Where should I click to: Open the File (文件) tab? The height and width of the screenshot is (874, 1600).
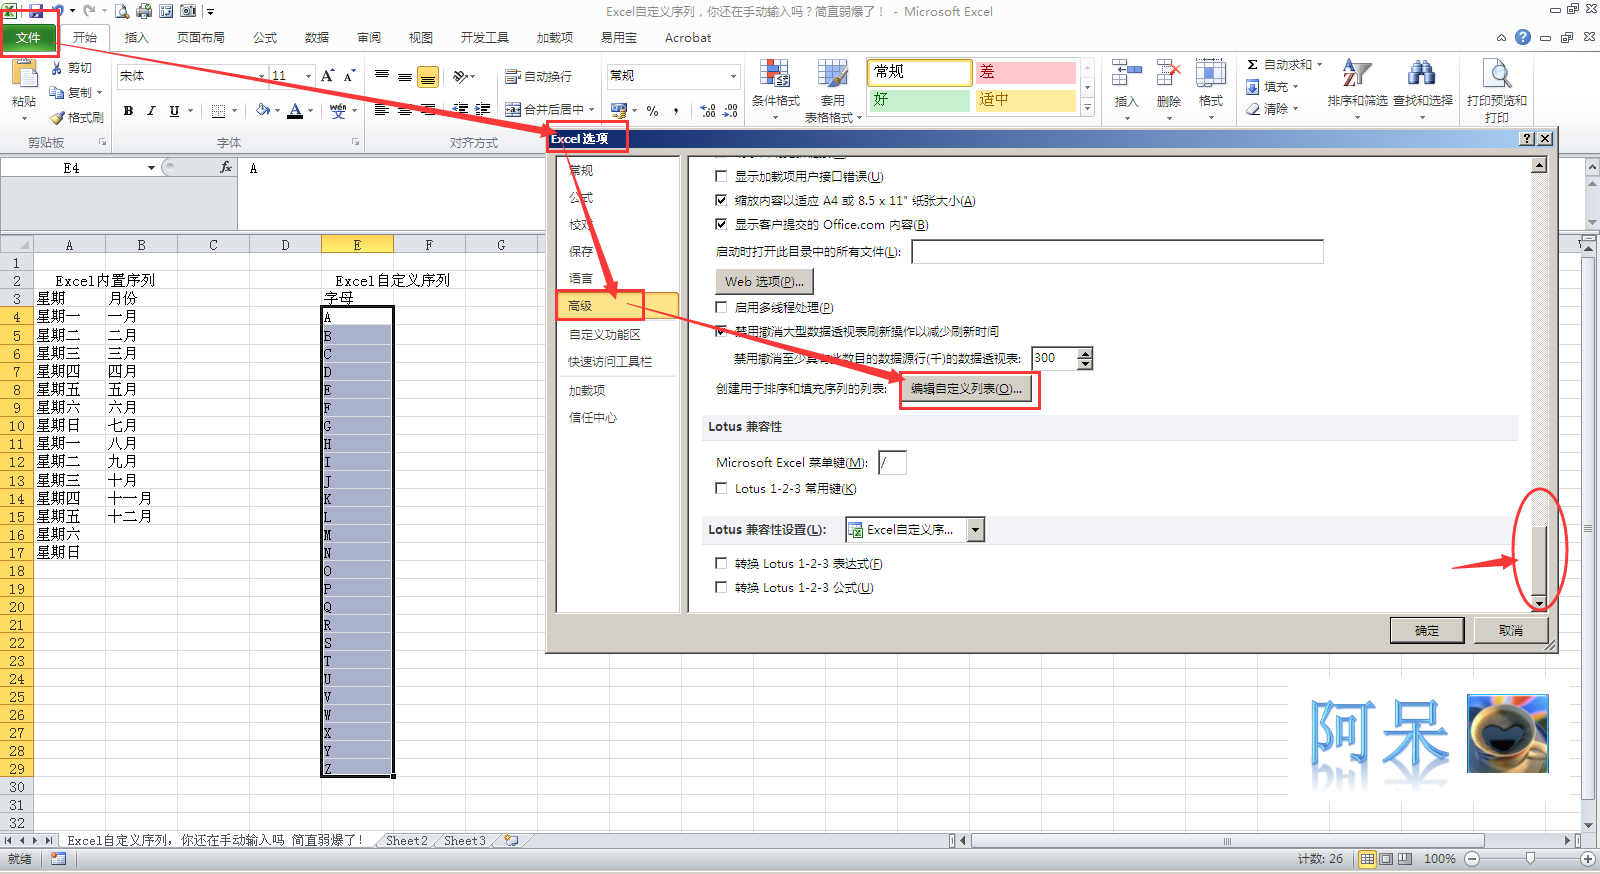tap(28, 38)
